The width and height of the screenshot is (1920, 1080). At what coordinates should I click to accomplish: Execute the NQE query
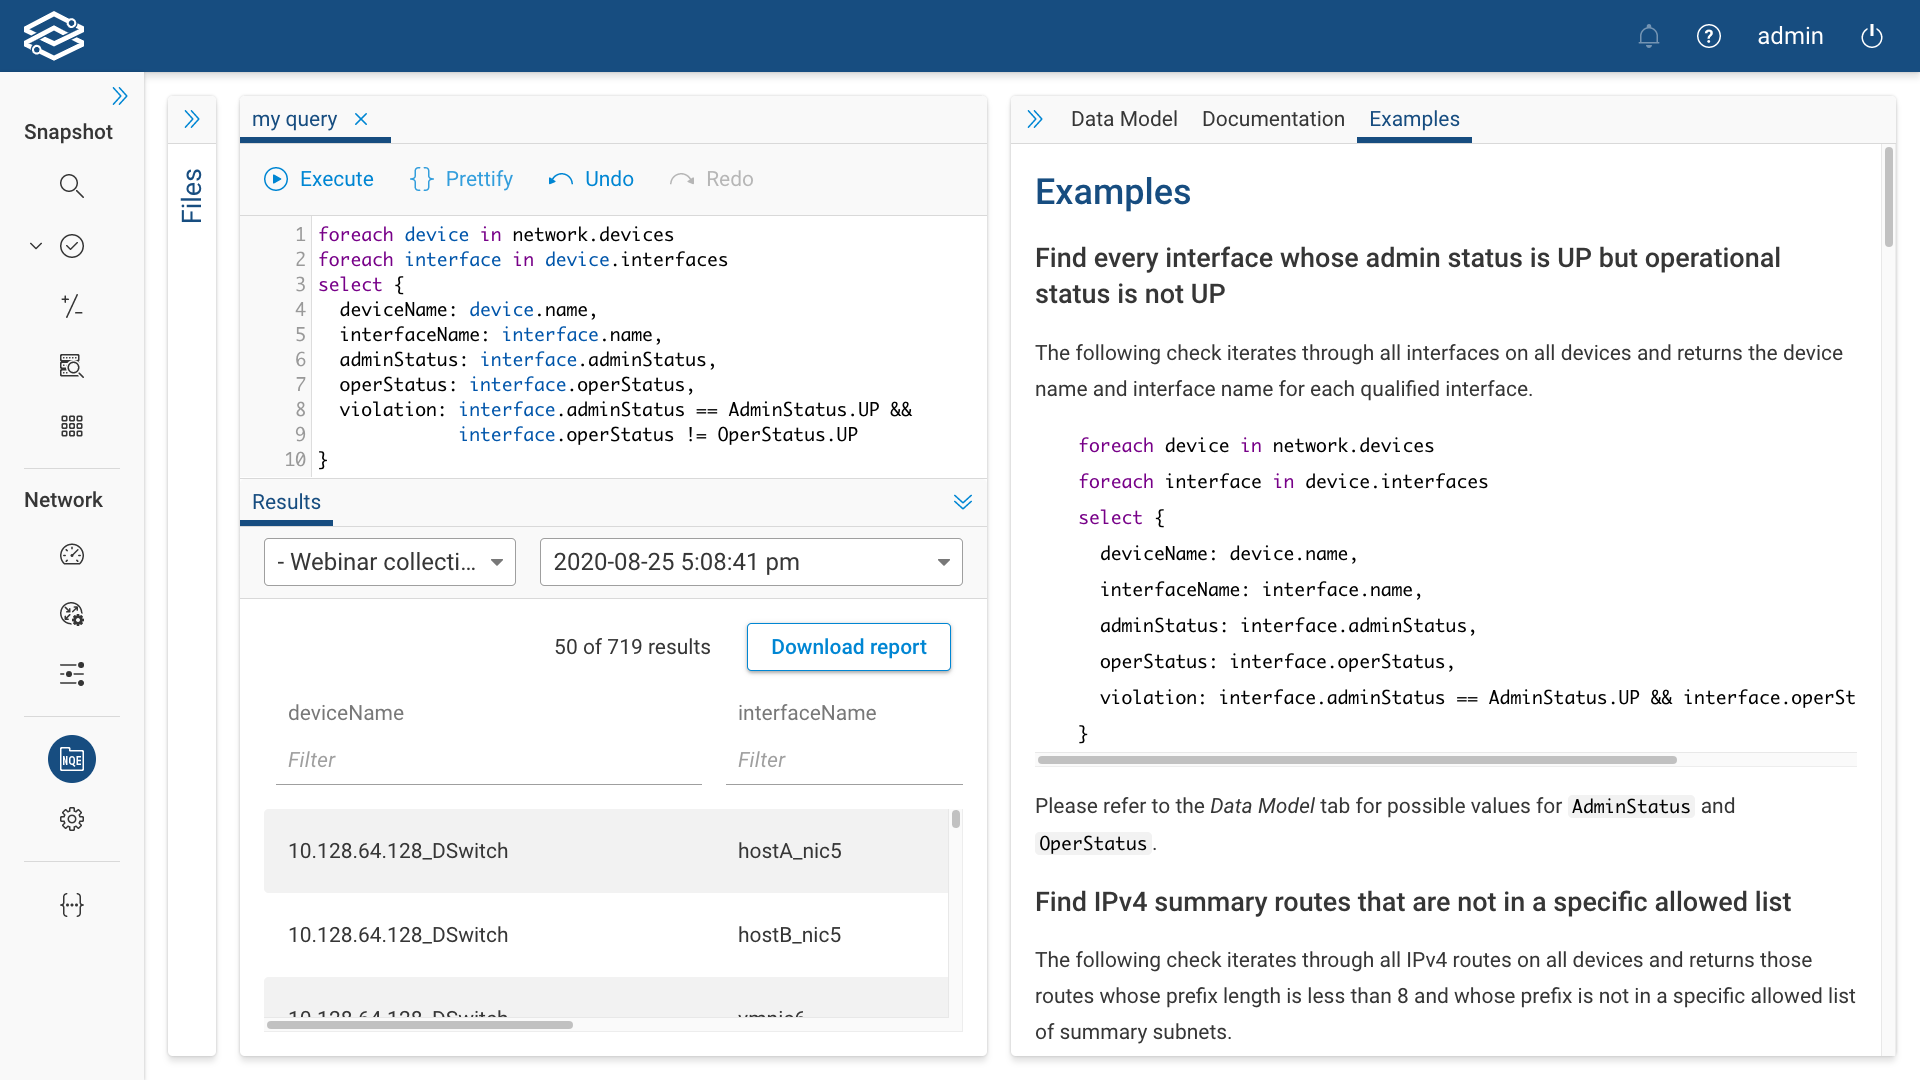tap(319, 179)
